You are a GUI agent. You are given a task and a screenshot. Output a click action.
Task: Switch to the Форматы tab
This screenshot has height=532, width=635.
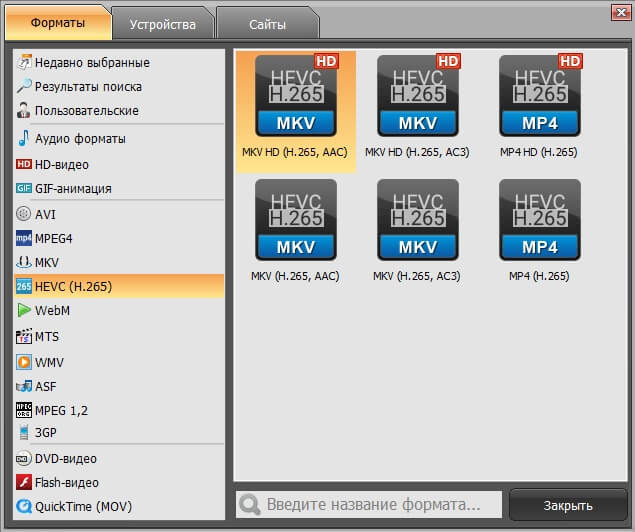[x=58, y=23]
